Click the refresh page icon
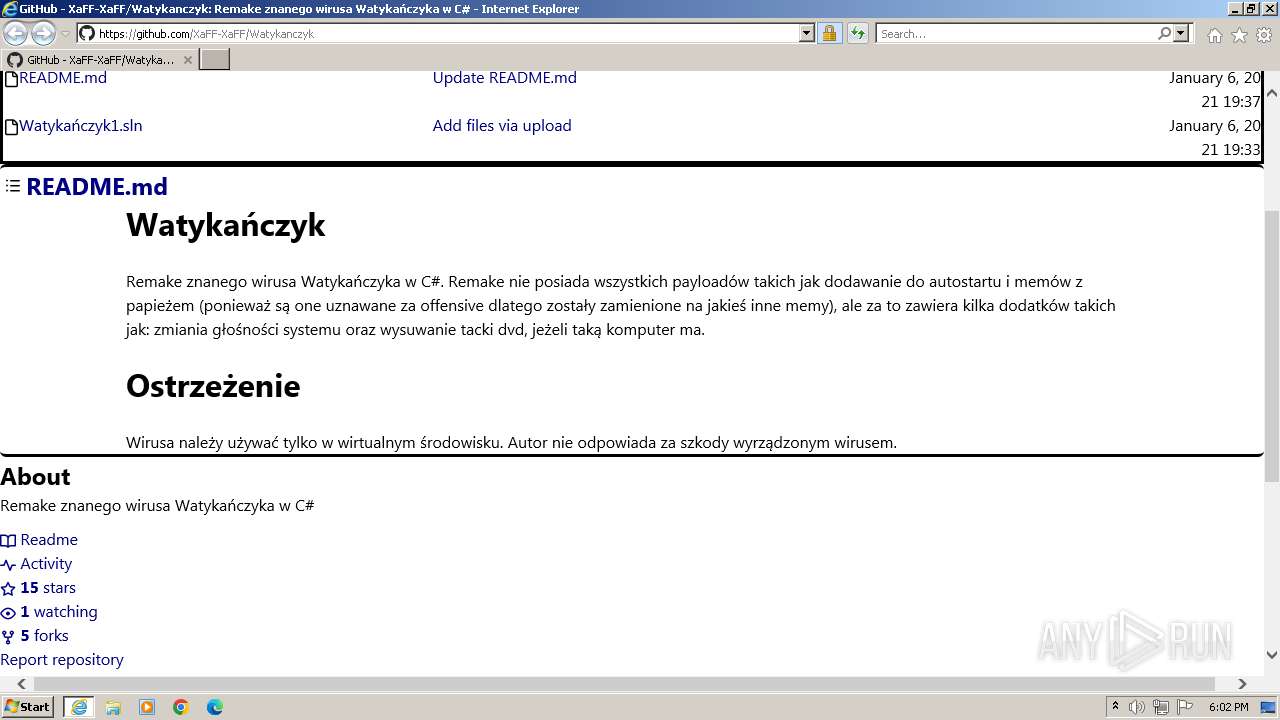 [x=858, y=33]
